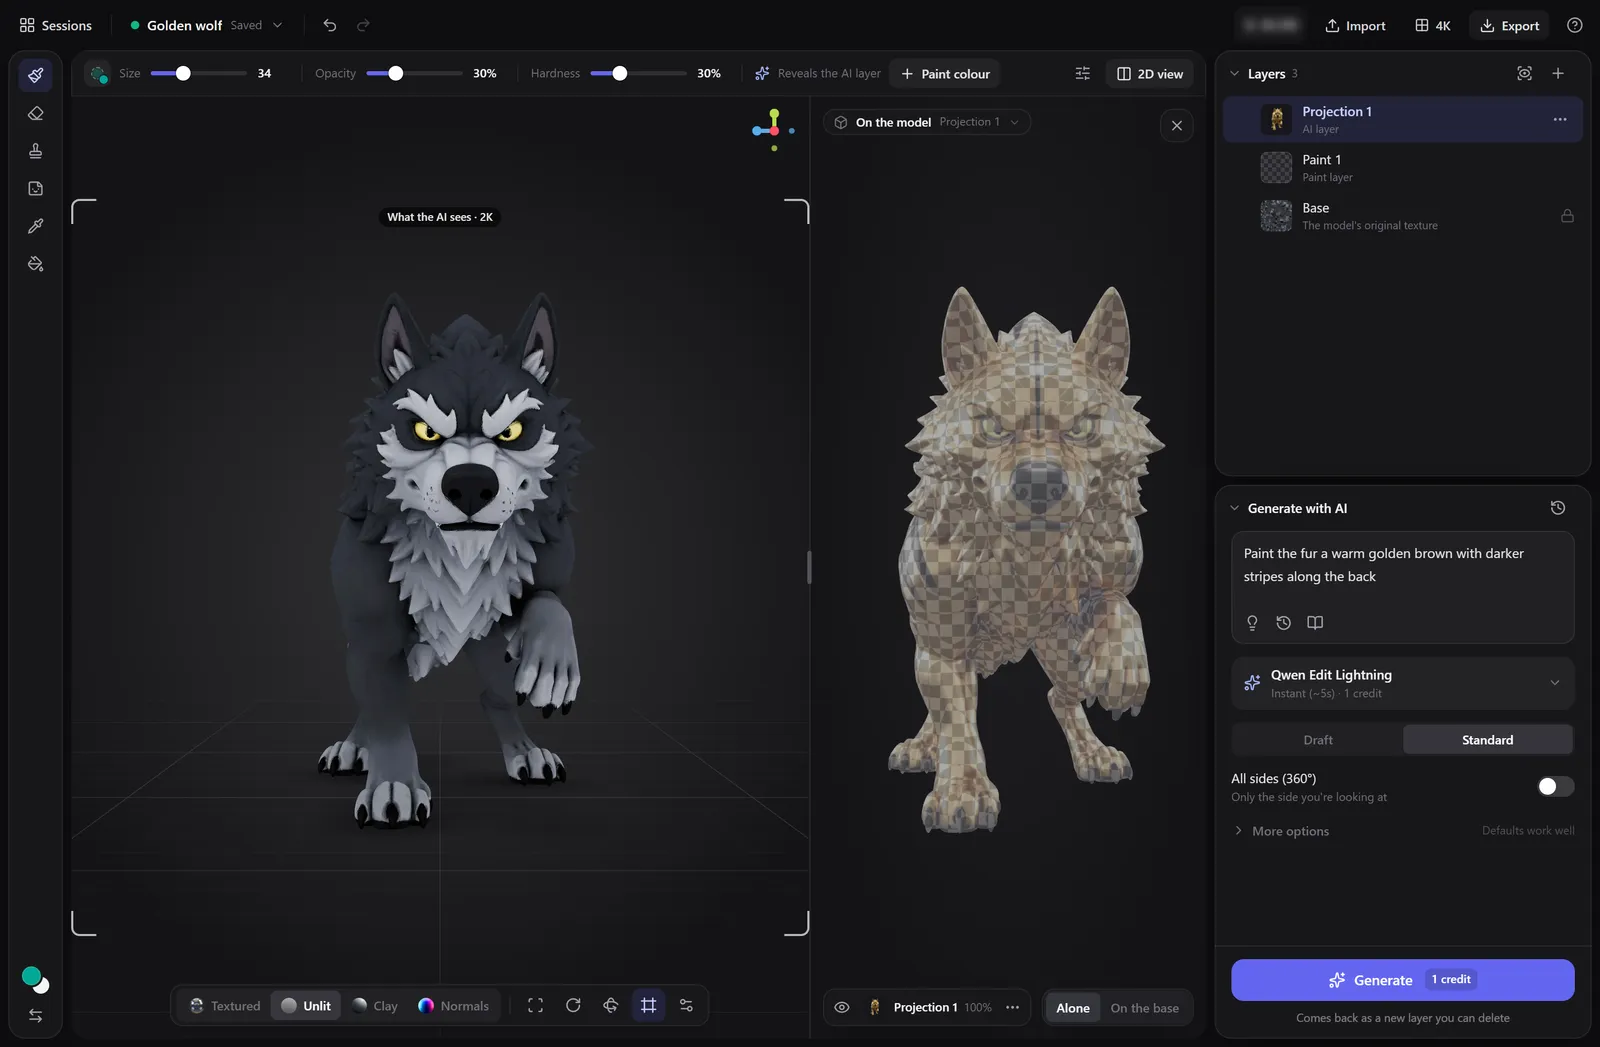Open Projection 1 layer options menu
This screenshot has height=1047, width=1600.
(x=1560, y=119)
